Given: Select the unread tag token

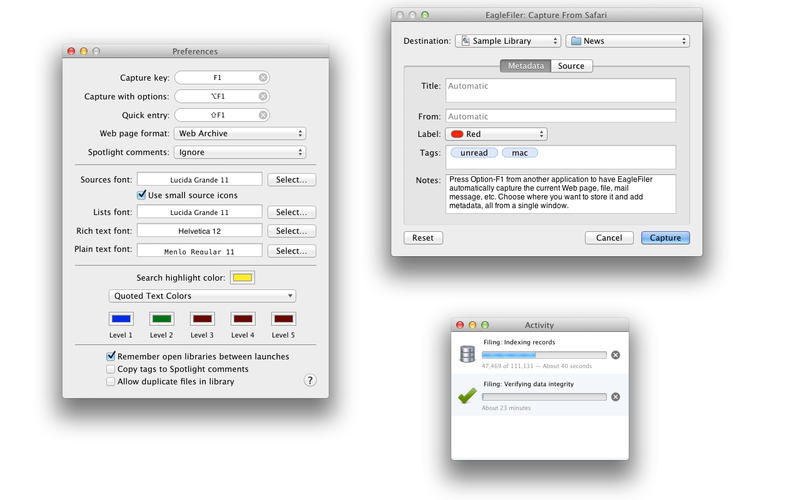Looking at the screenshot, I should click(474, 153).
